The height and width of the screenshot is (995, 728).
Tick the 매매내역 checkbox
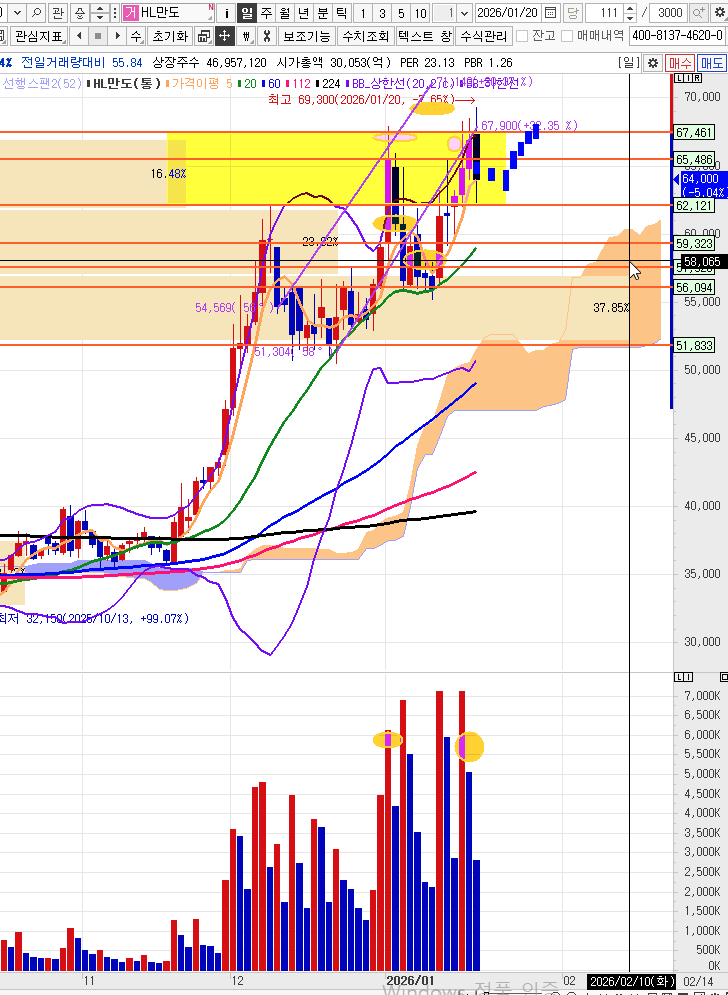(567, 36)
